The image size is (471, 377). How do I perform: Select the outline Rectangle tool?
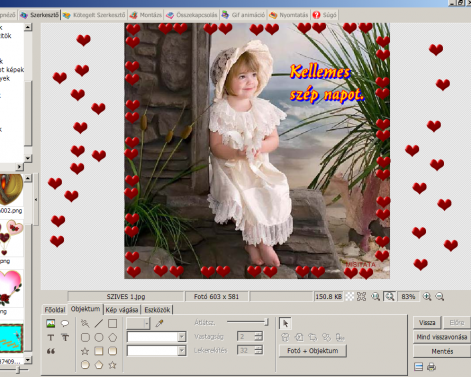point(113,323)
